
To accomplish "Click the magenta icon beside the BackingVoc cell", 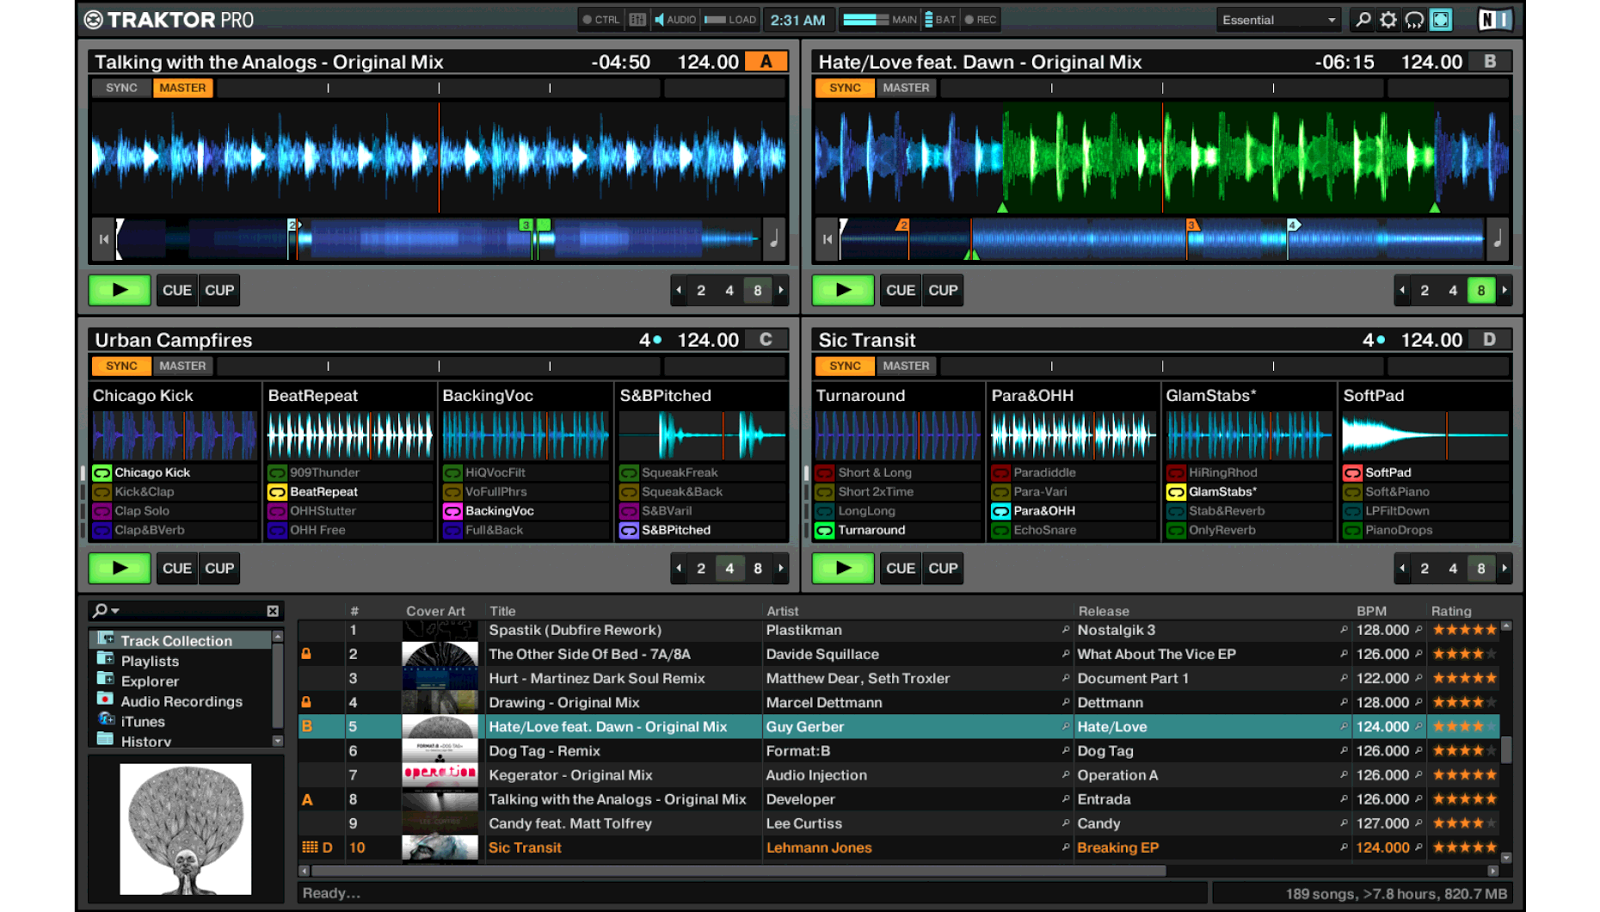I will (452, 511).
